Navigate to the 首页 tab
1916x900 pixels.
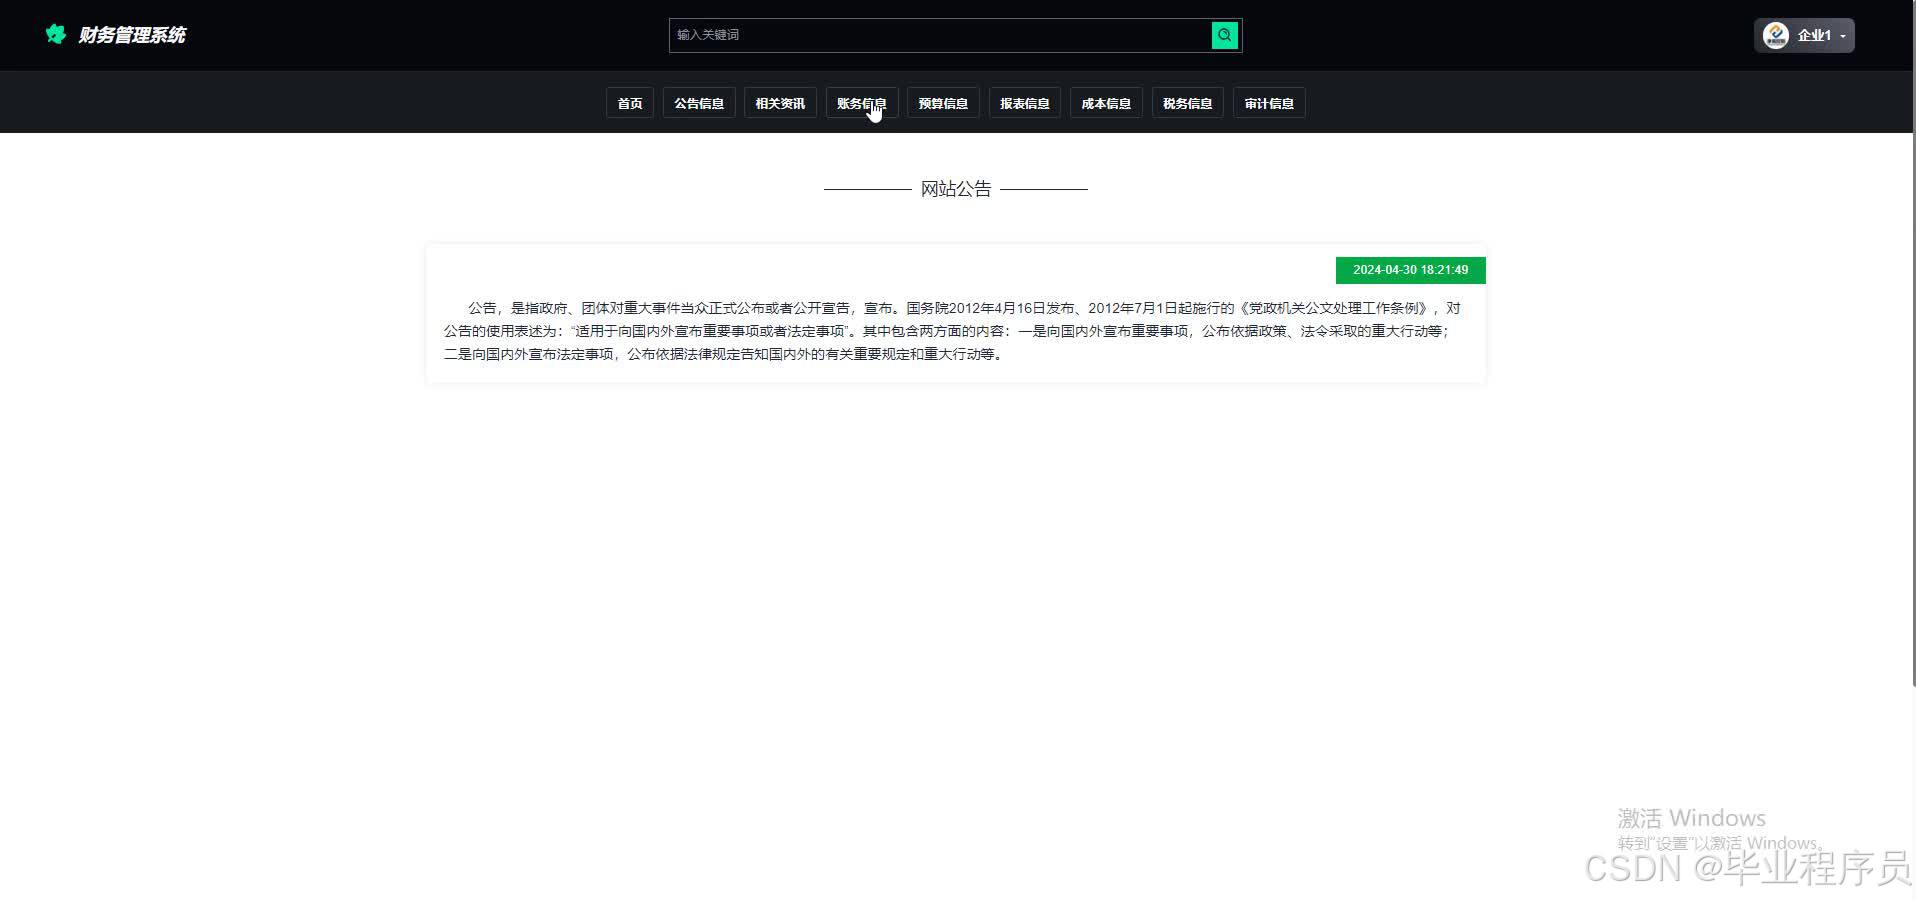tap(628, 102)
